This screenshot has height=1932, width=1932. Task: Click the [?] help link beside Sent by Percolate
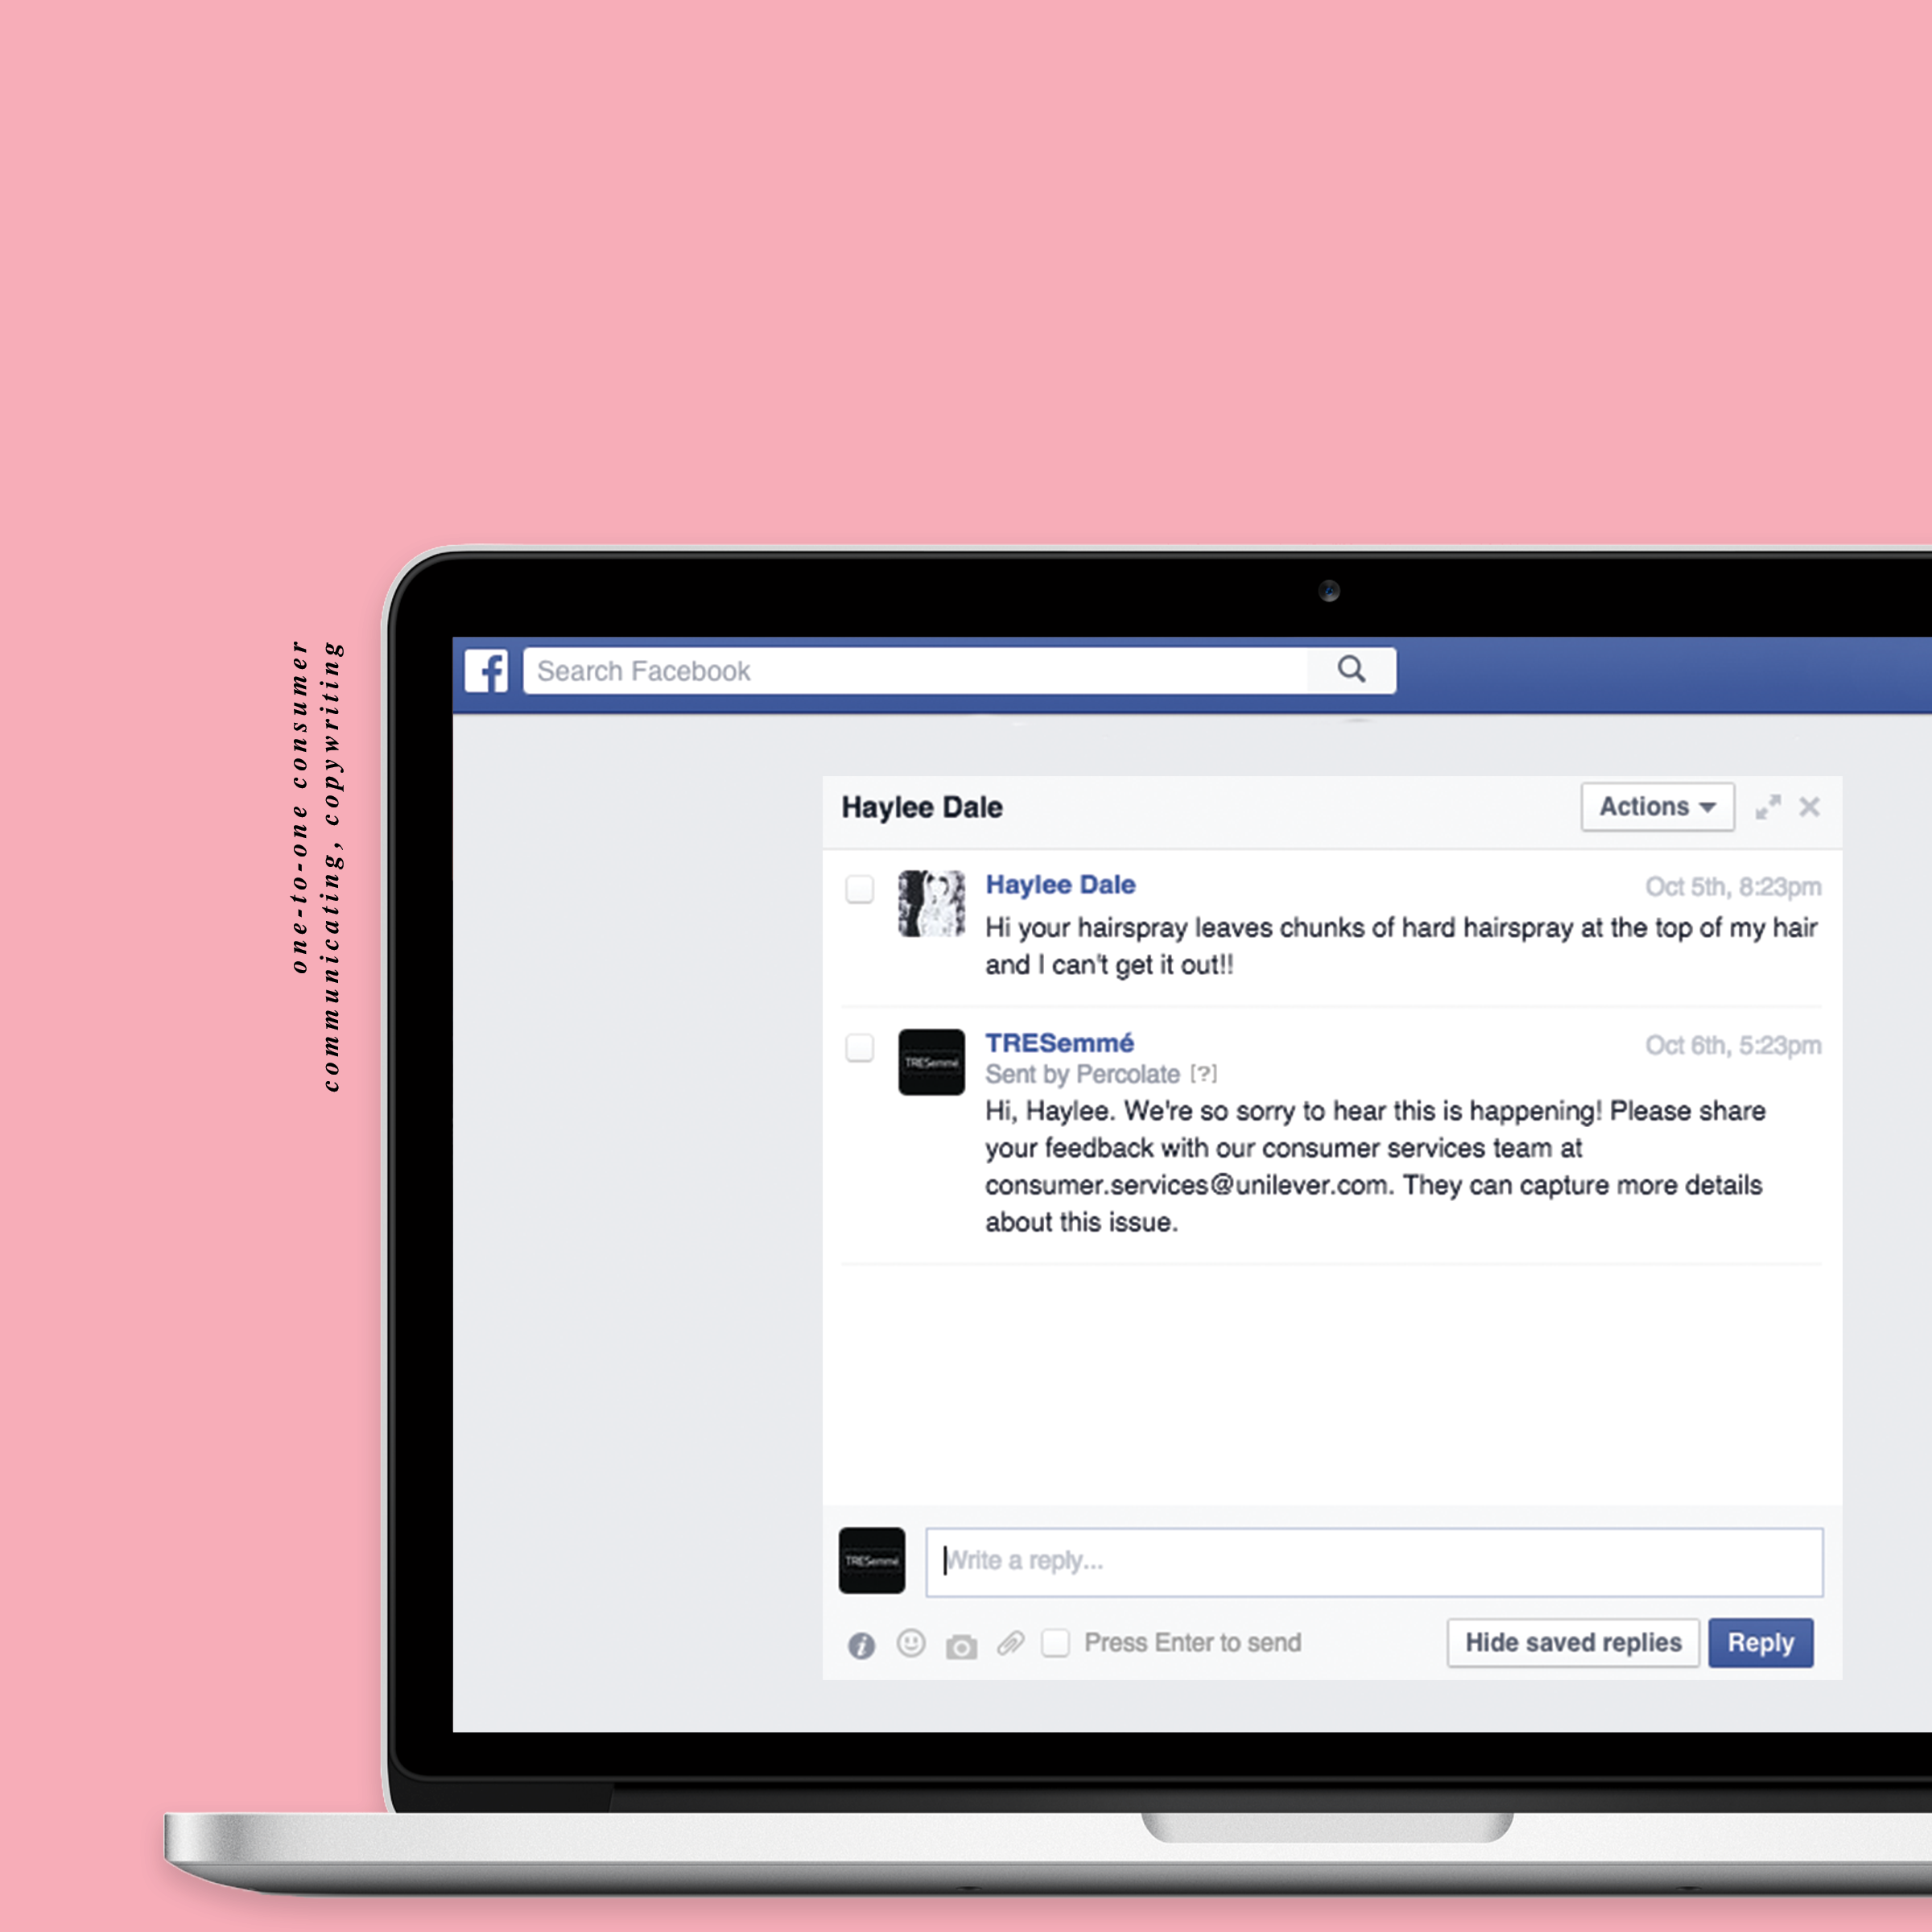(x=1204, y=1074)
